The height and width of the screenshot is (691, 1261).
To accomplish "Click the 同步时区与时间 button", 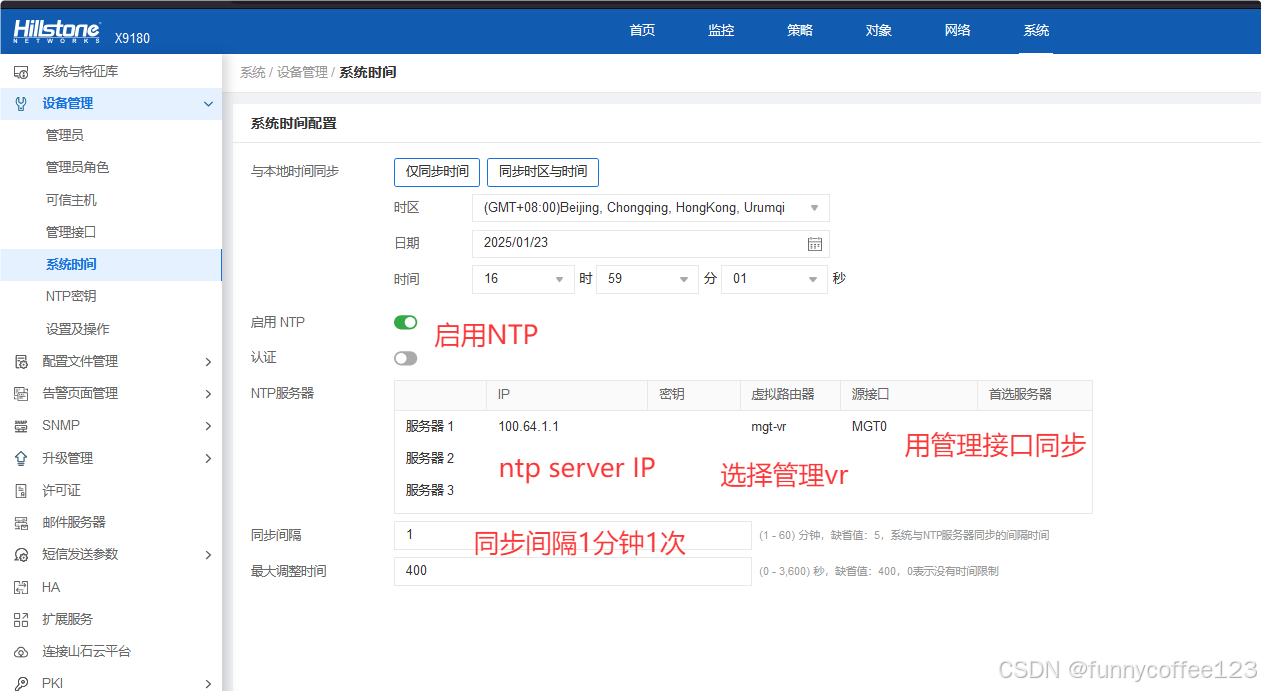I will [543, 172].
